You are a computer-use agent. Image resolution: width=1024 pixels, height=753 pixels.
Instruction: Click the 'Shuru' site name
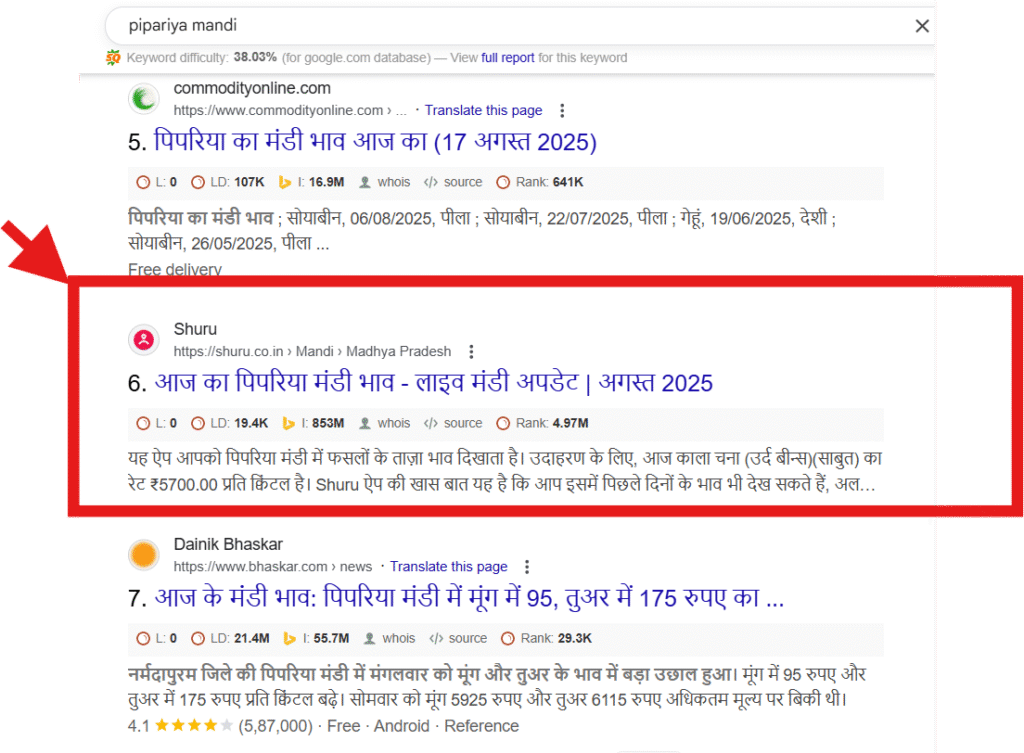[x=195, y=329]
